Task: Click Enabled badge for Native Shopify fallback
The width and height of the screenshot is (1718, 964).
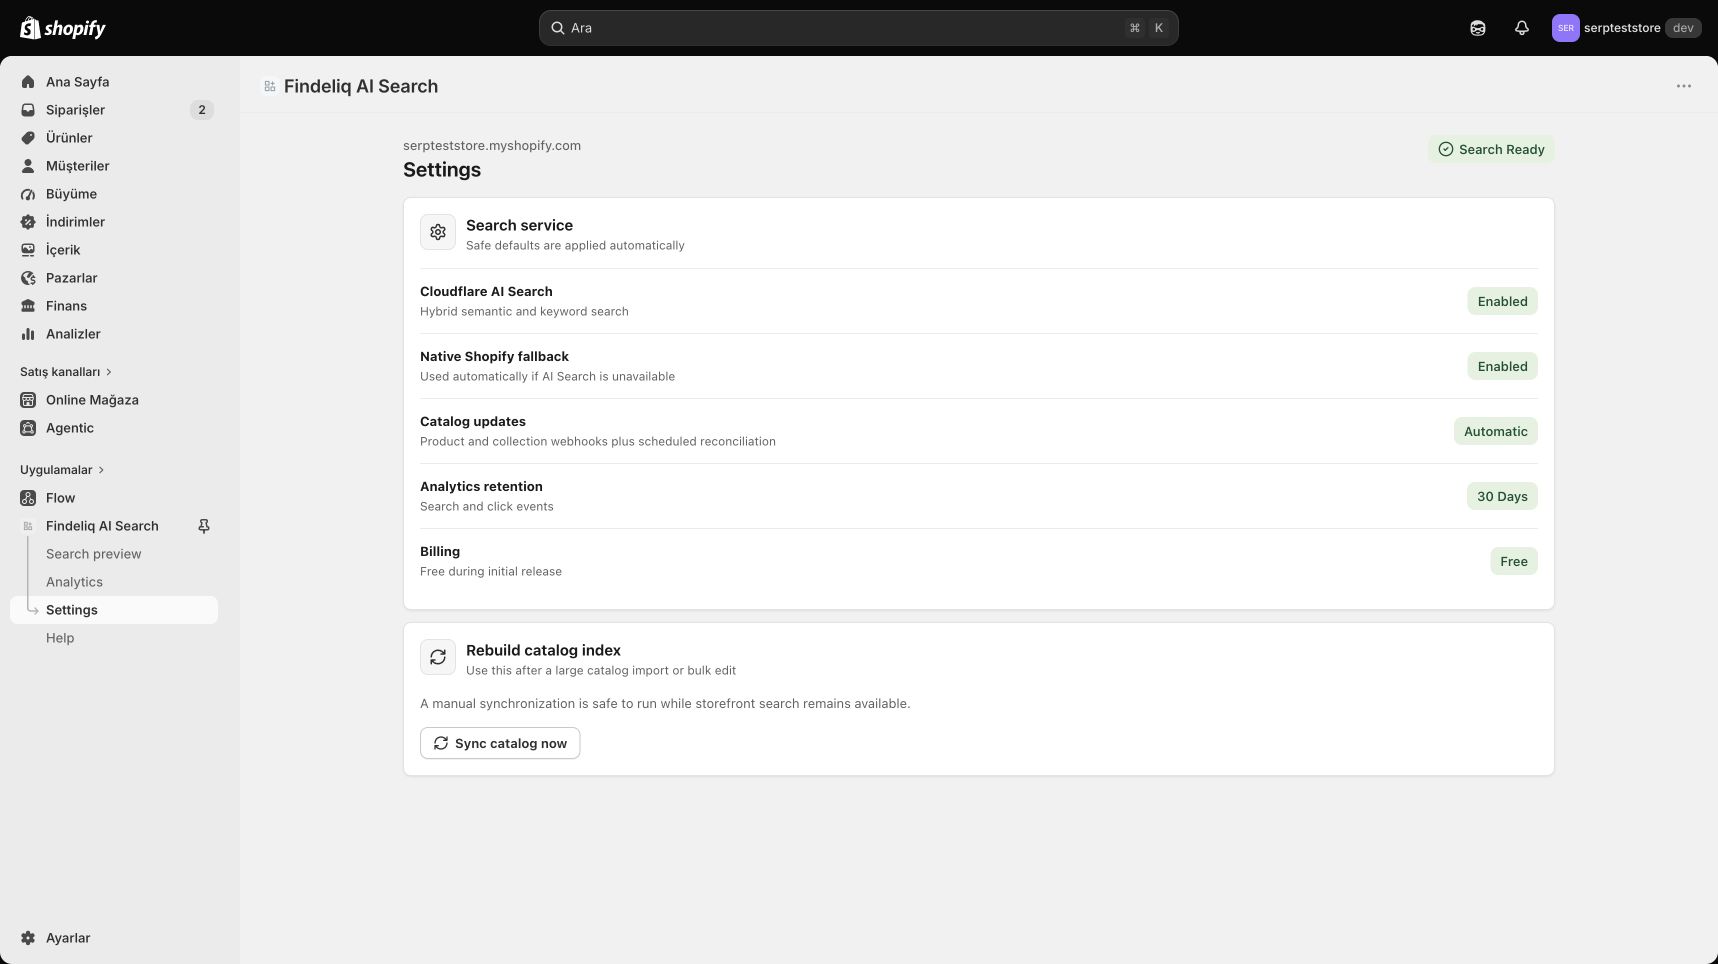Action: point(1502,366)
